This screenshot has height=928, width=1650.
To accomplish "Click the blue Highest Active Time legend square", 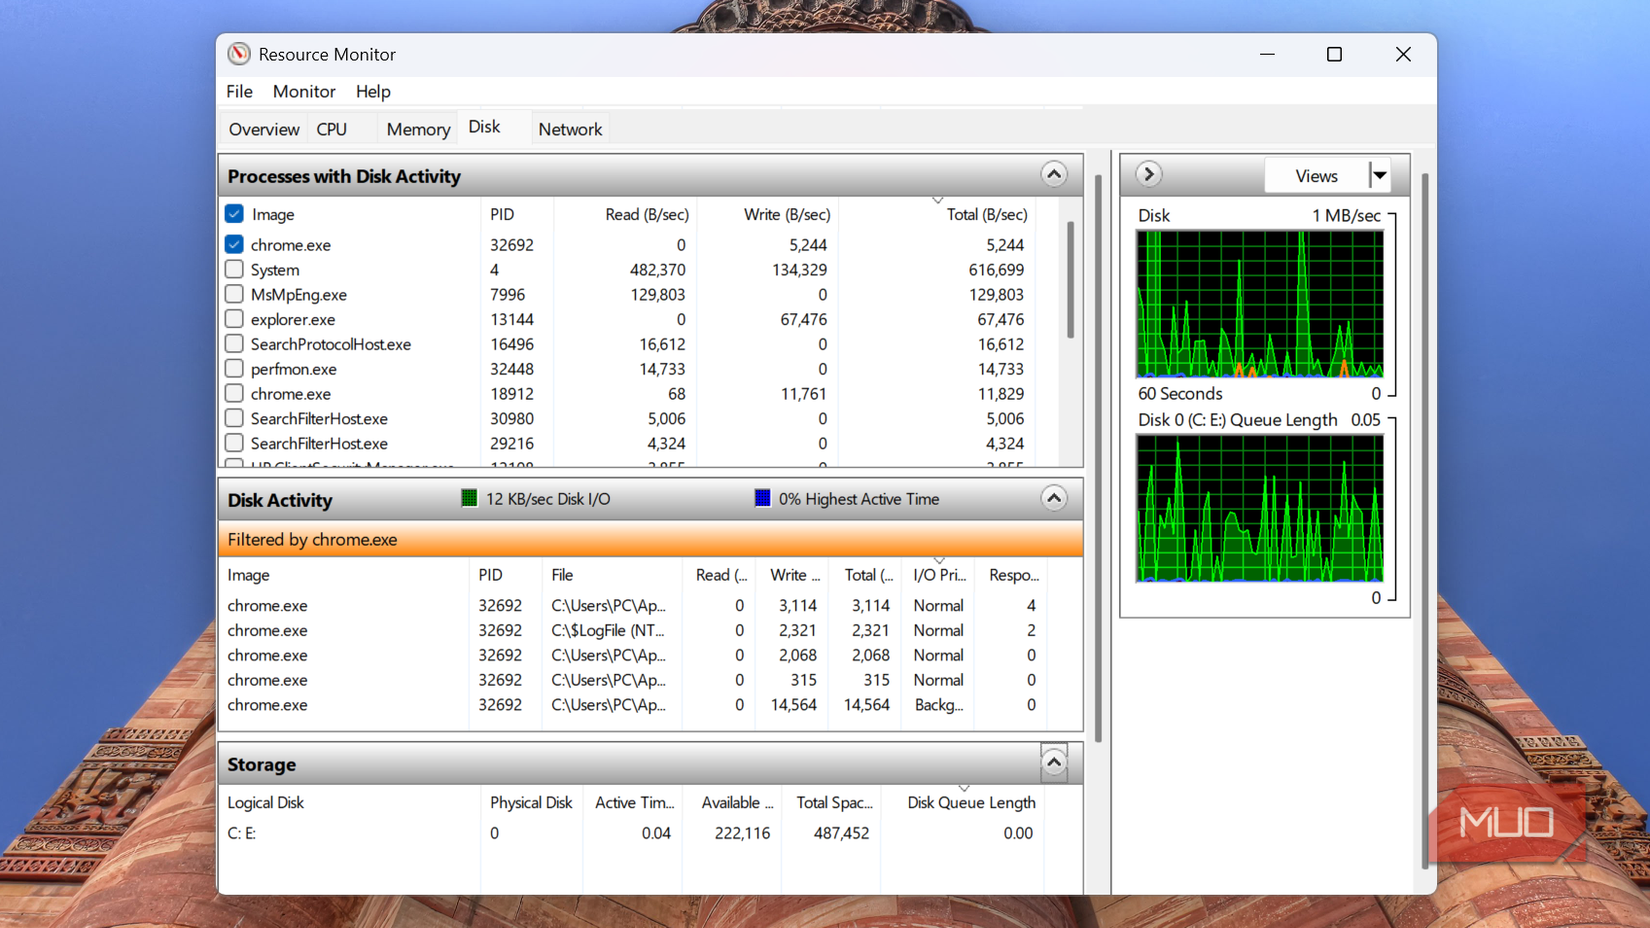I will (762, 498).
